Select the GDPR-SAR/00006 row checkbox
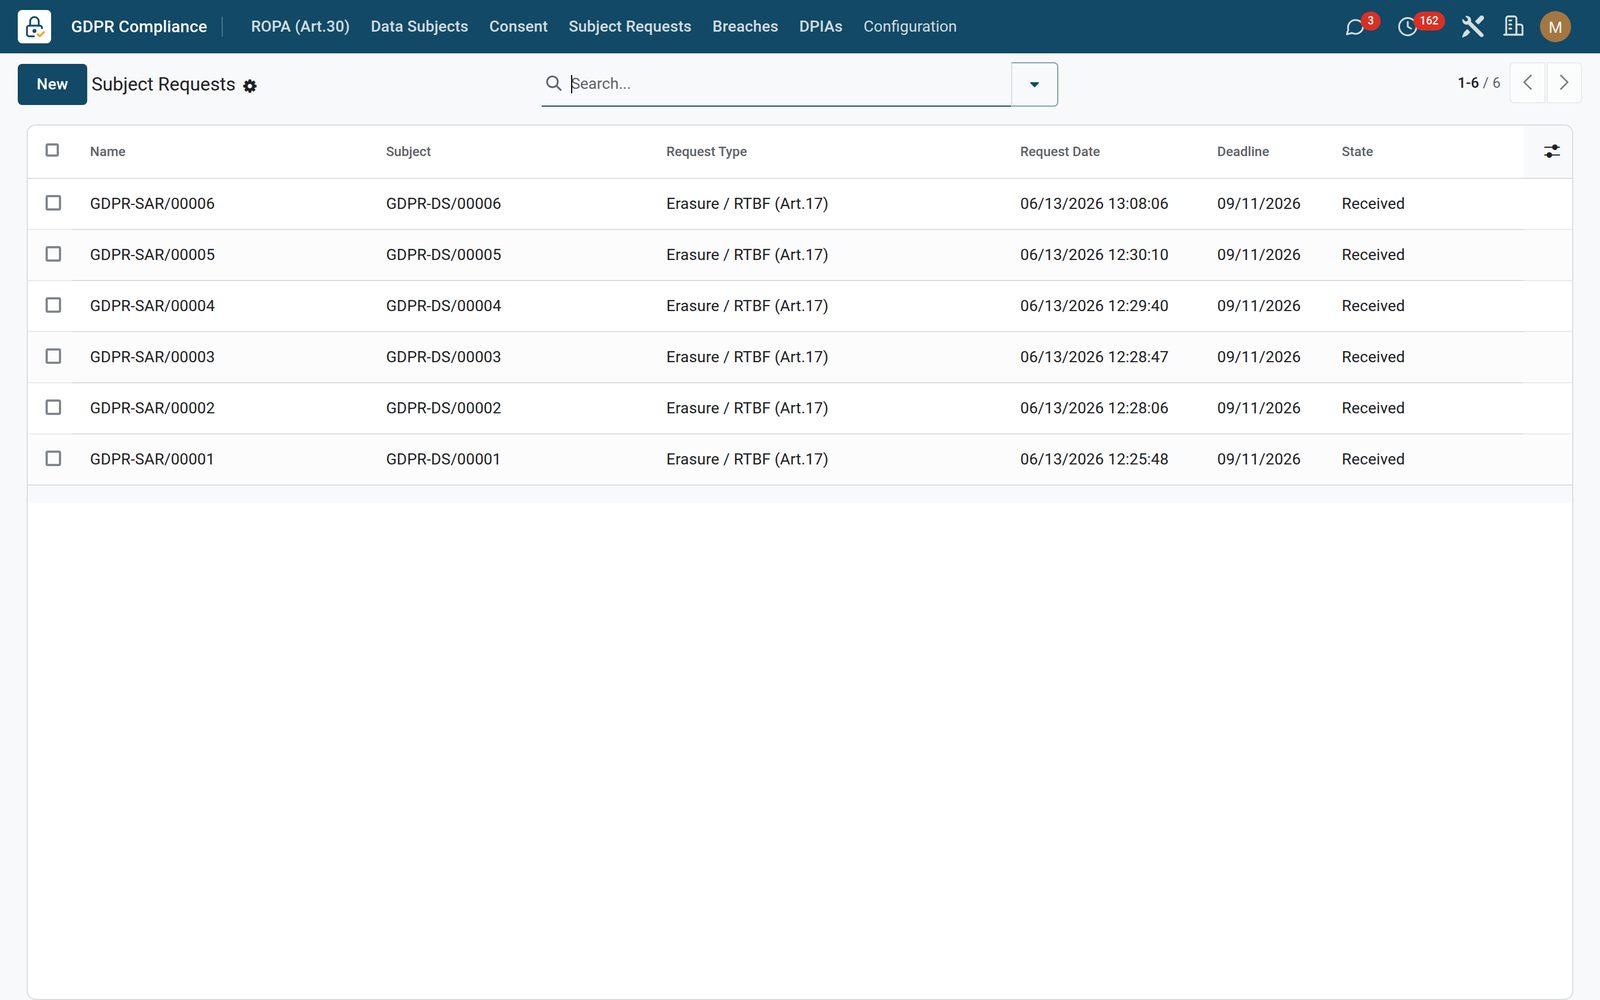Screen dimensions: 1600x1000 (x=53, y=203)
